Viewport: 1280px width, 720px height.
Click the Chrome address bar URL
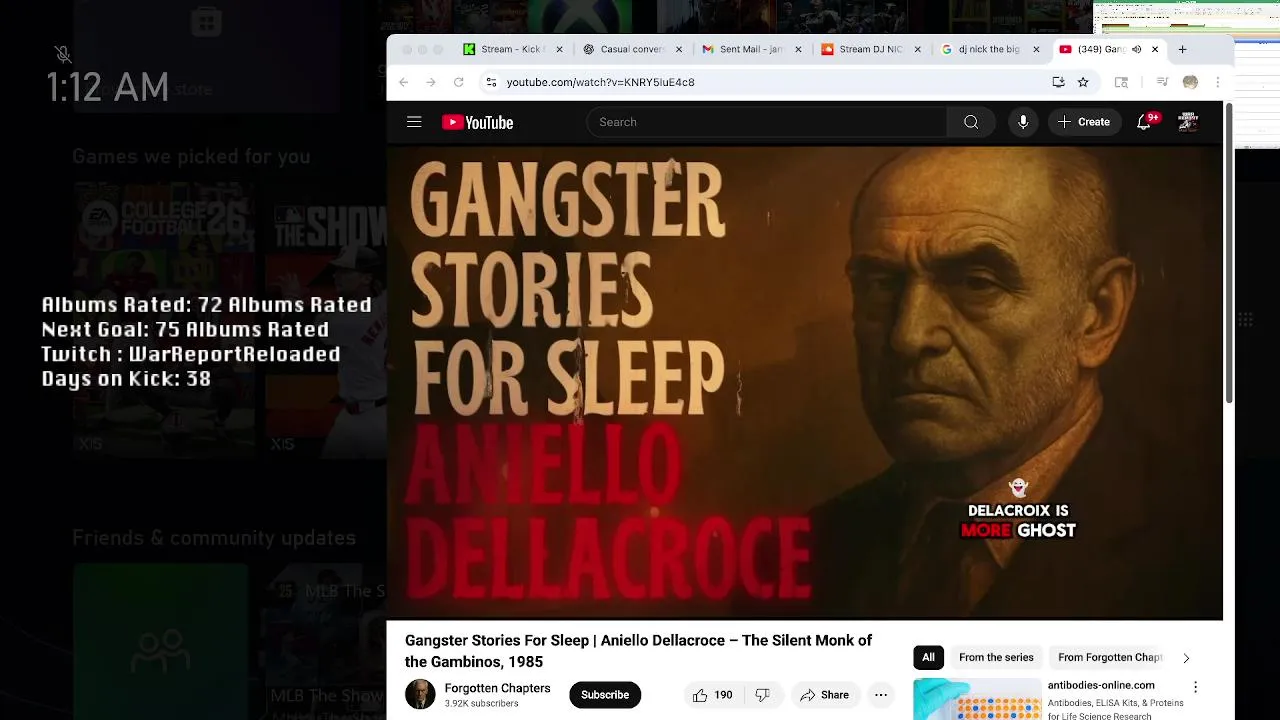600,82
